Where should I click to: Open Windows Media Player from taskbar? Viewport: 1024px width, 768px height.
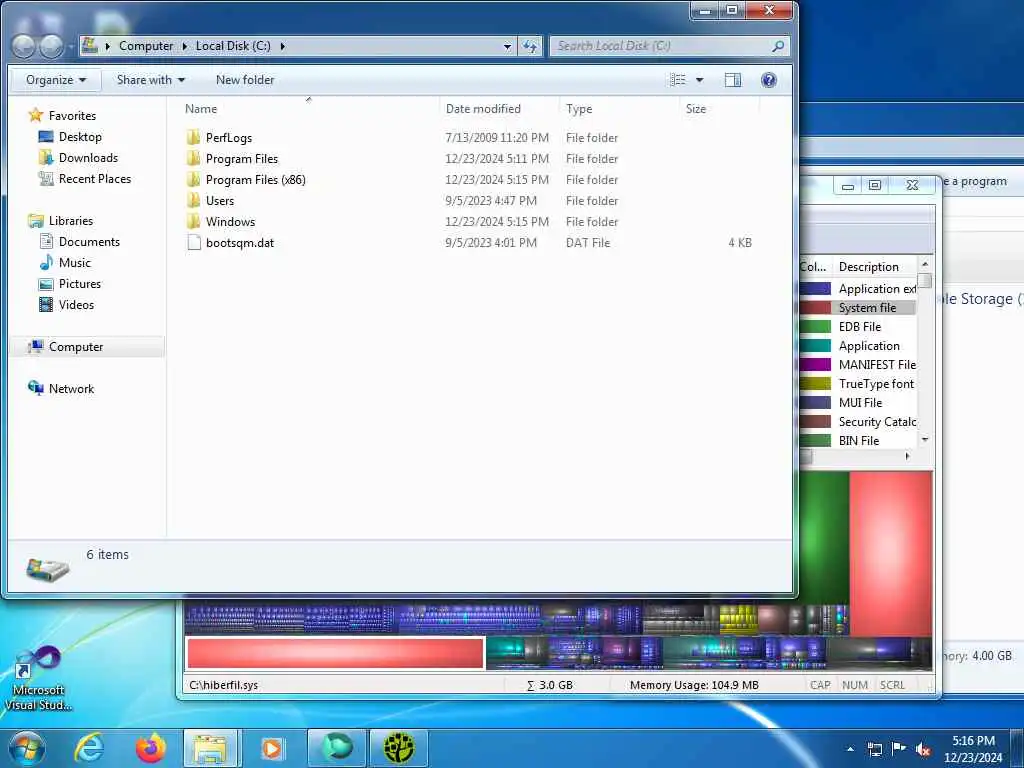click(272, 748)
